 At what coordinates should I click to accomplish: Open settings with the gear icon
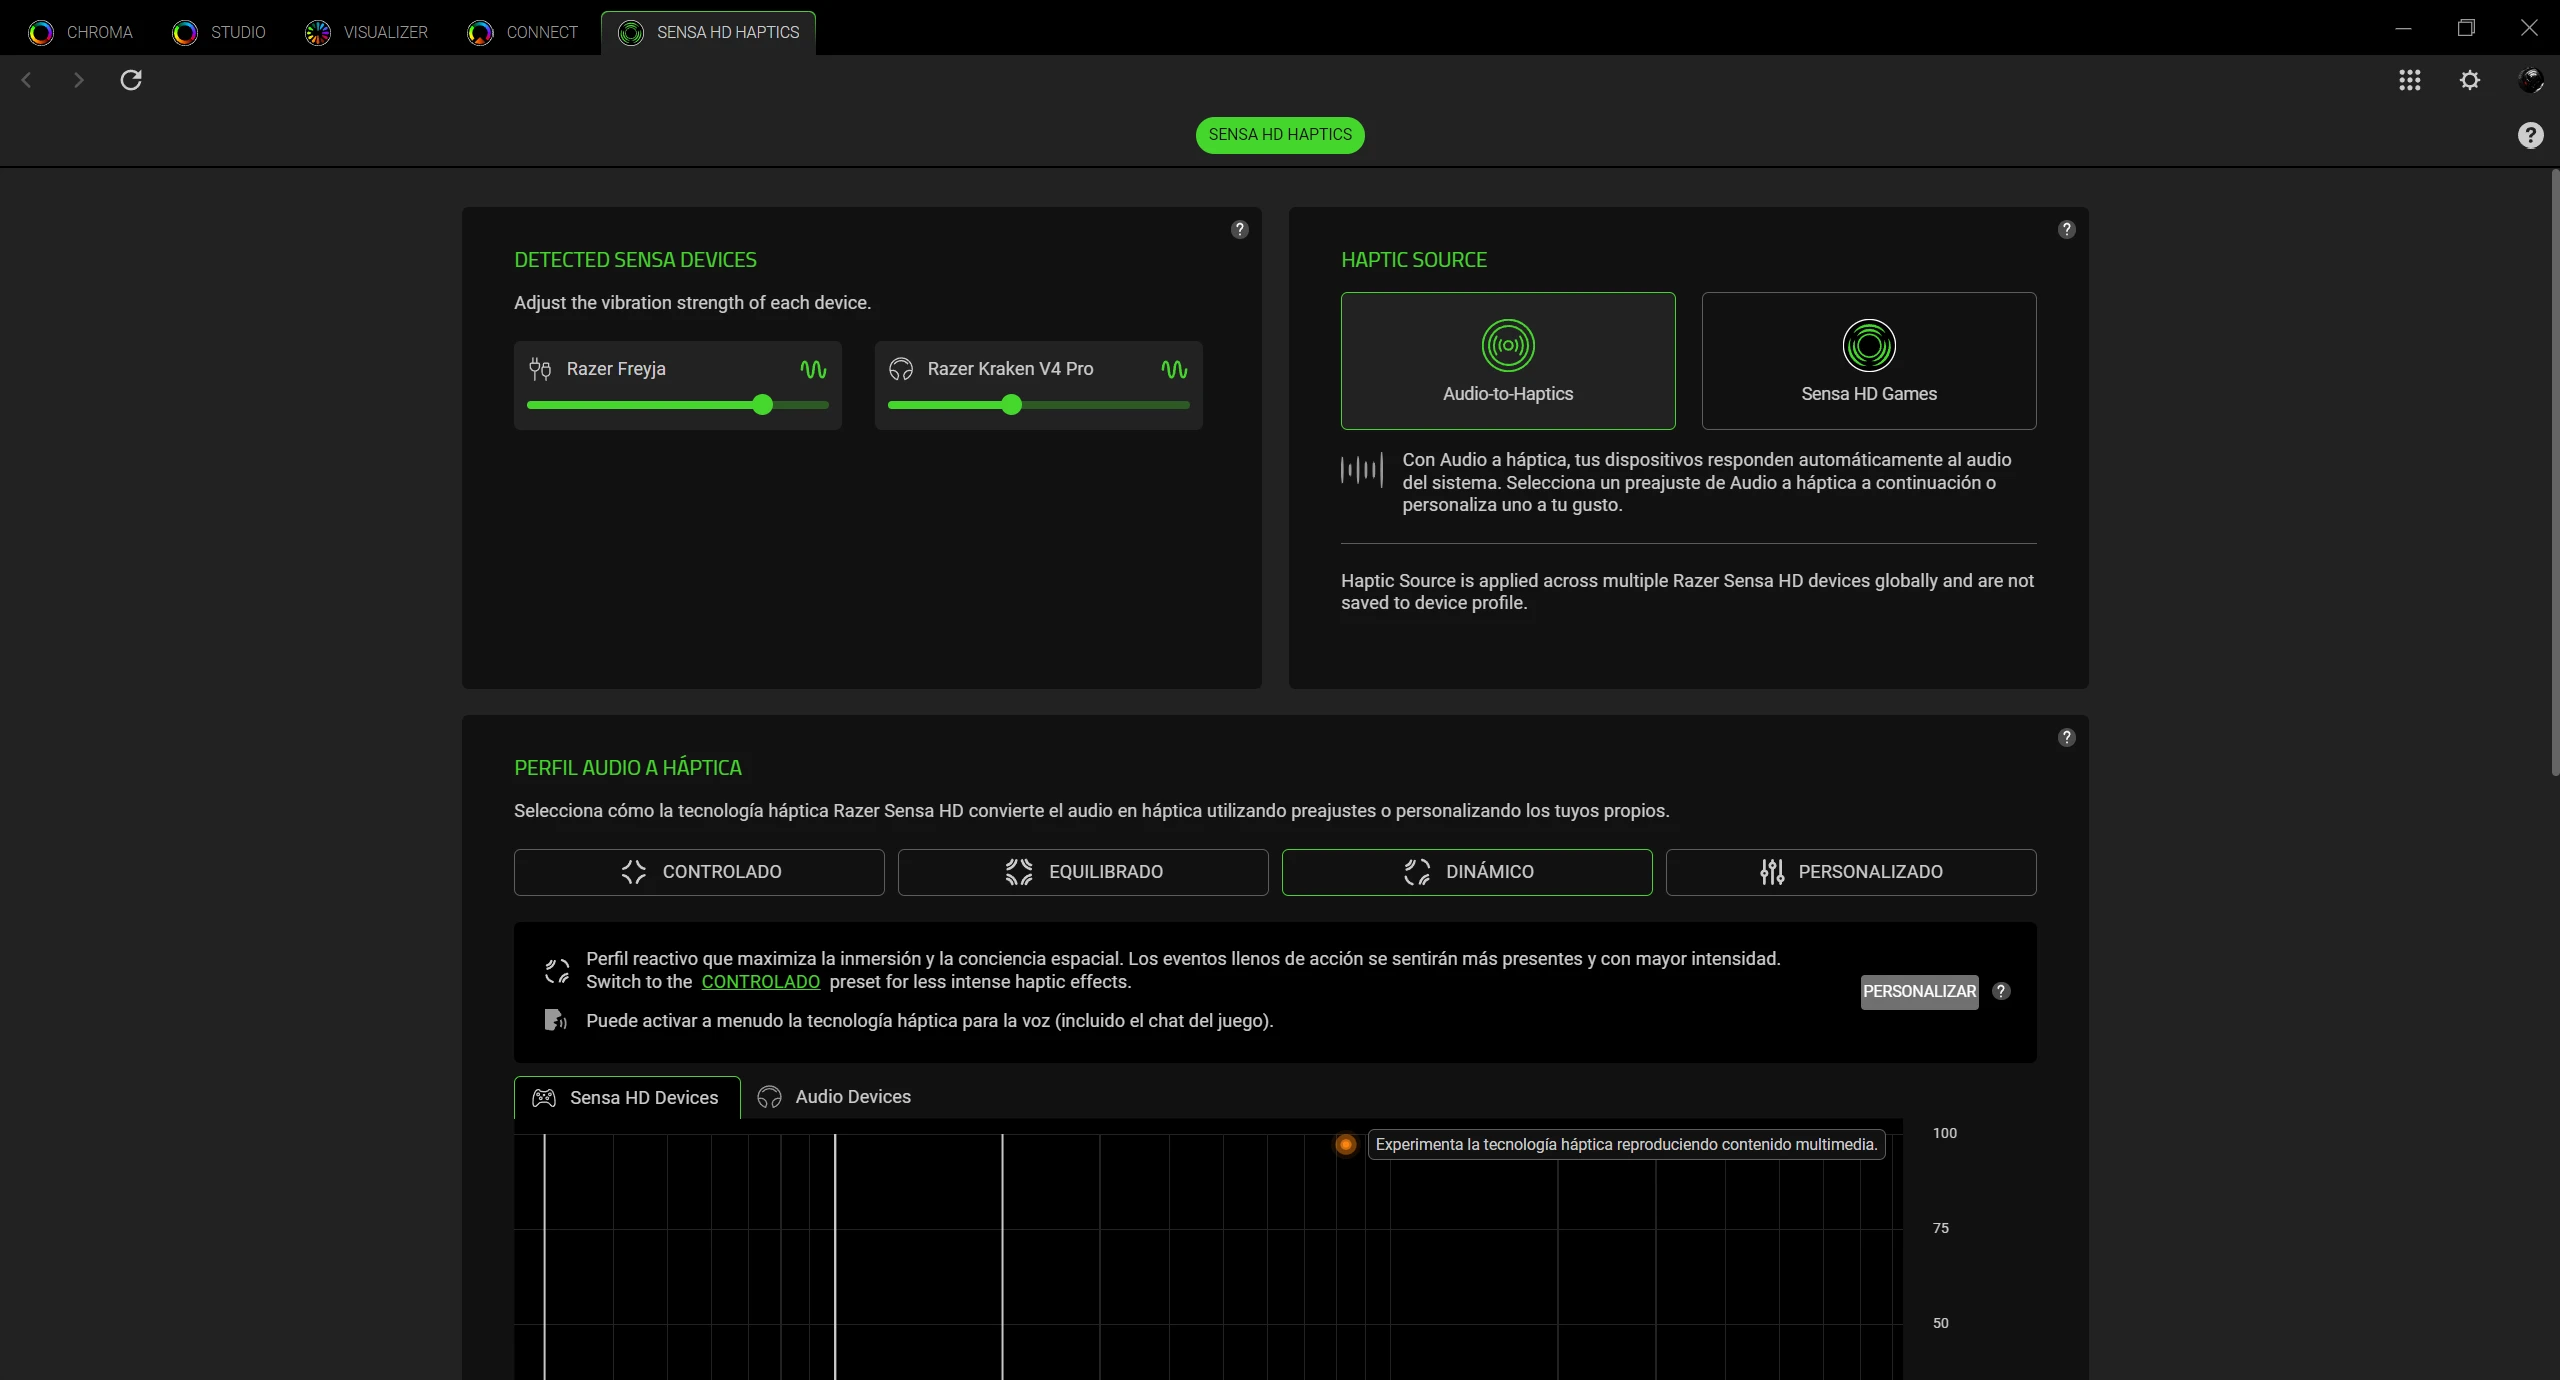tap(2470, 80)
